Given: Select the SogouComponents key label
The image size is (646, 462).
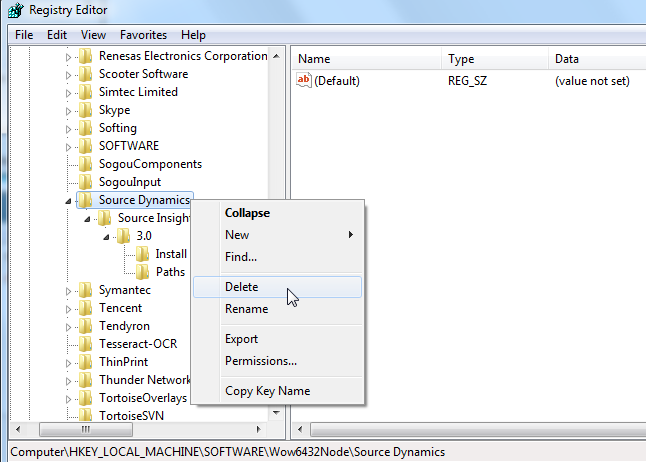Looking at the screenshot, I should 150,164.
